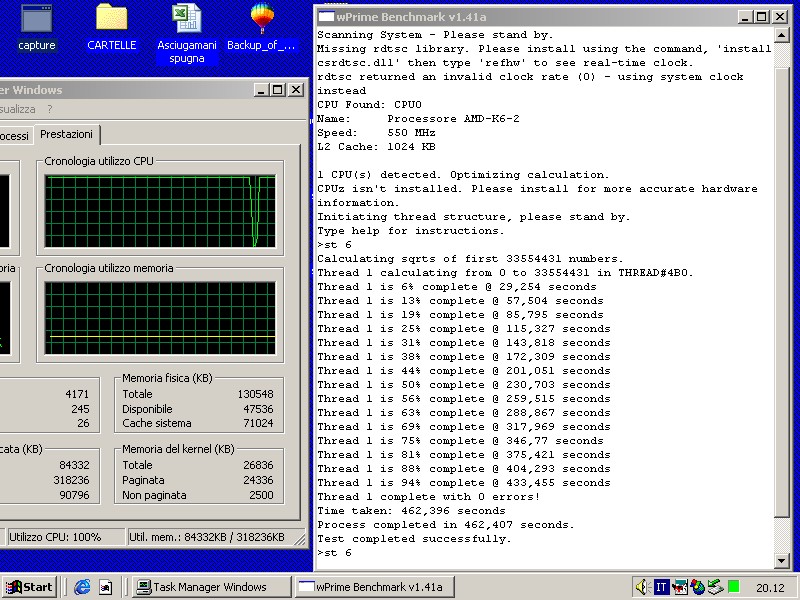Click kernel Paginata value 24336
Screen dimensions: 800x600
point(258,481)
